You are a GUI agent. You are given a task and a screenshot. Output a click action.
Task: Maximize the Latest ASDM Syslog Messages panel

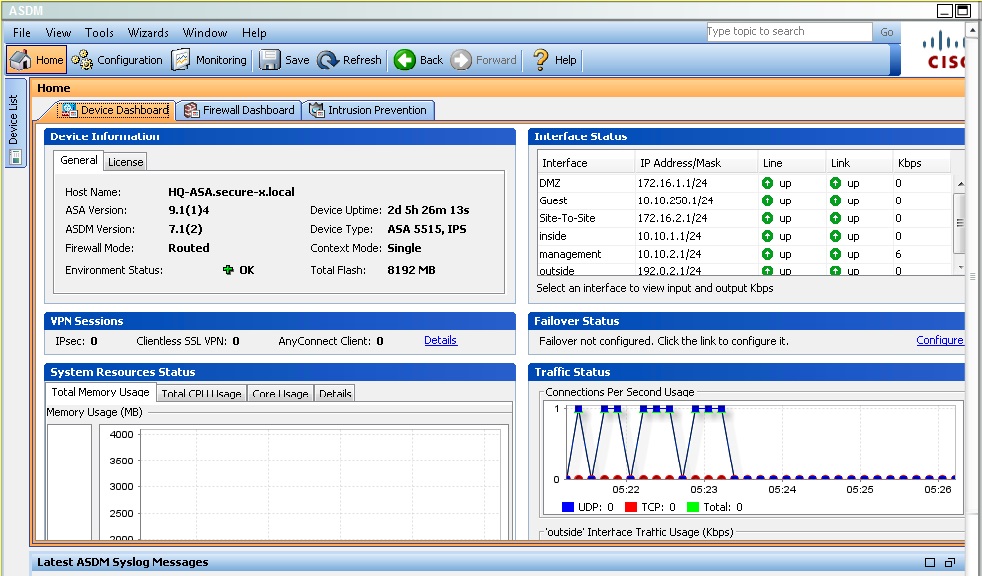pyautogui.click(x=930, y=563)
